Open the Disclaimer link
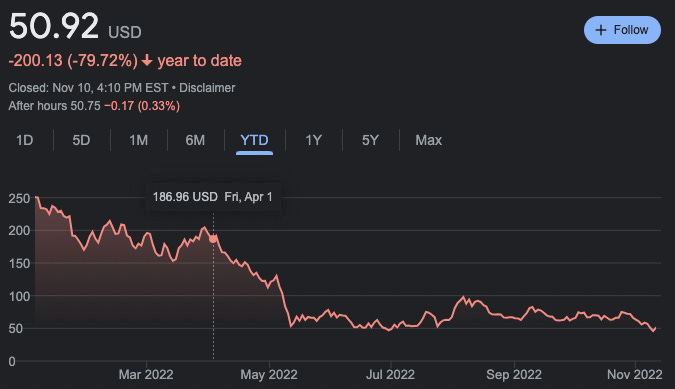This screenshot has width=675, height=389. coord(207,88)
